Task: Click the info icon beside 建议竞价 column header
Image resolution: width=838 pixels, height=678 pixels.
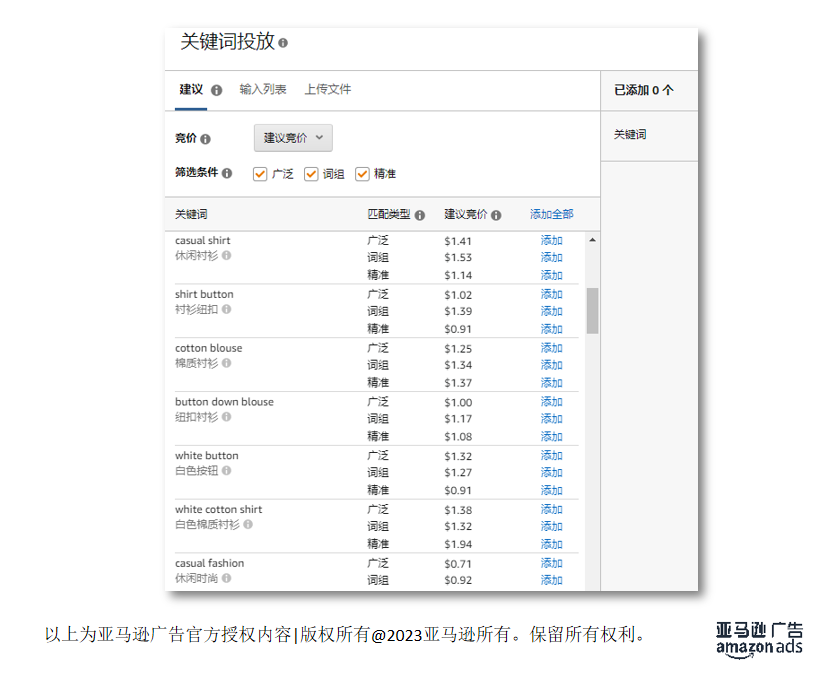Action: [495, 214]
